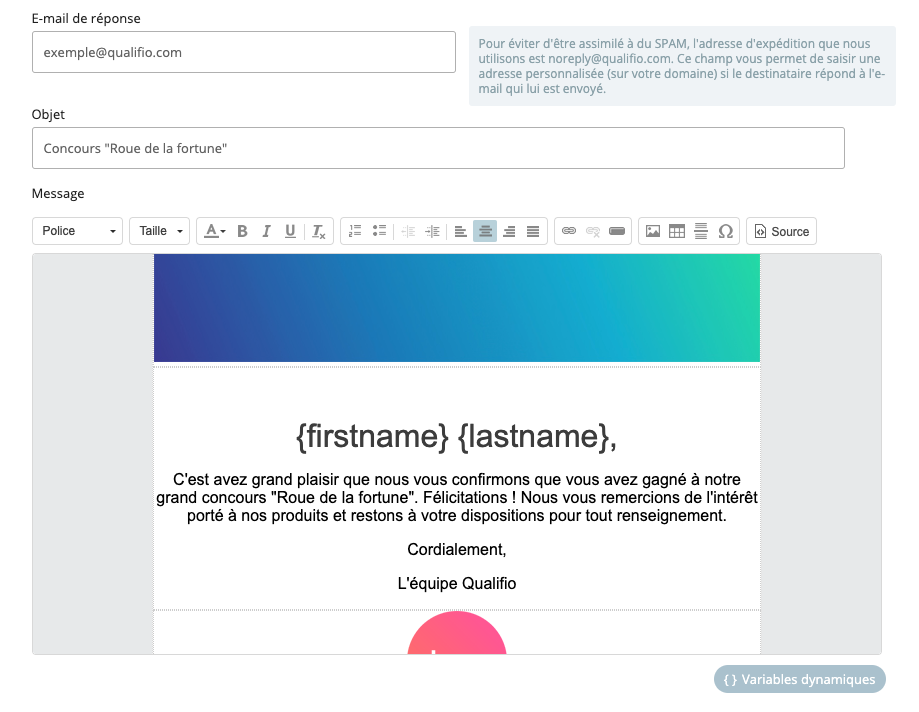Align text to the right

(x=509, y=231)
